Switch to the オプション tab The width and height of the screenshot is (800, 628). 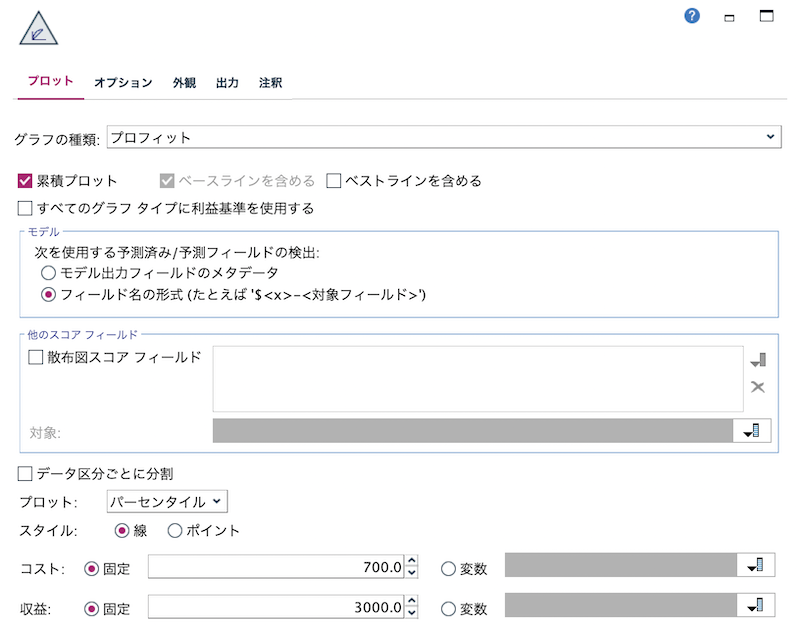coord(122,83)
